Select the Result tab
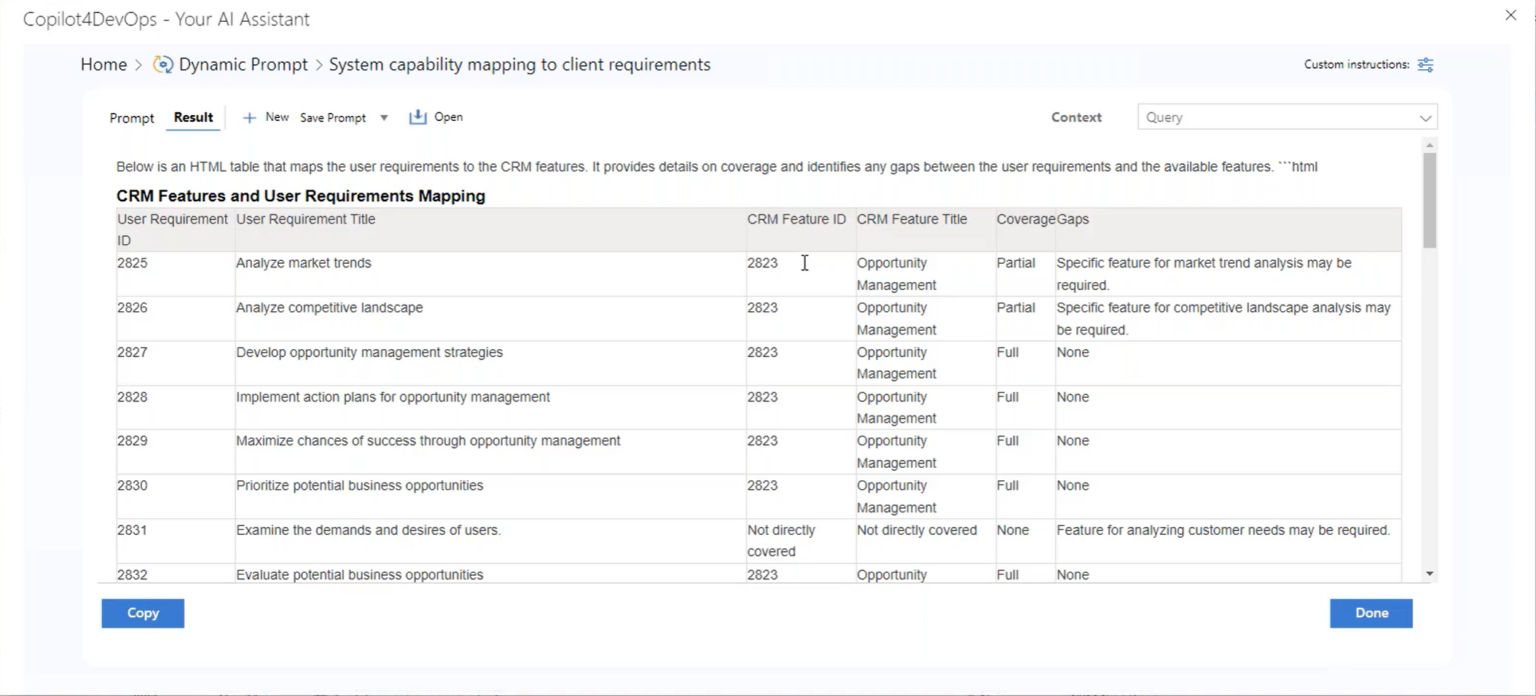1536x696 pixels. click(193, 117)
